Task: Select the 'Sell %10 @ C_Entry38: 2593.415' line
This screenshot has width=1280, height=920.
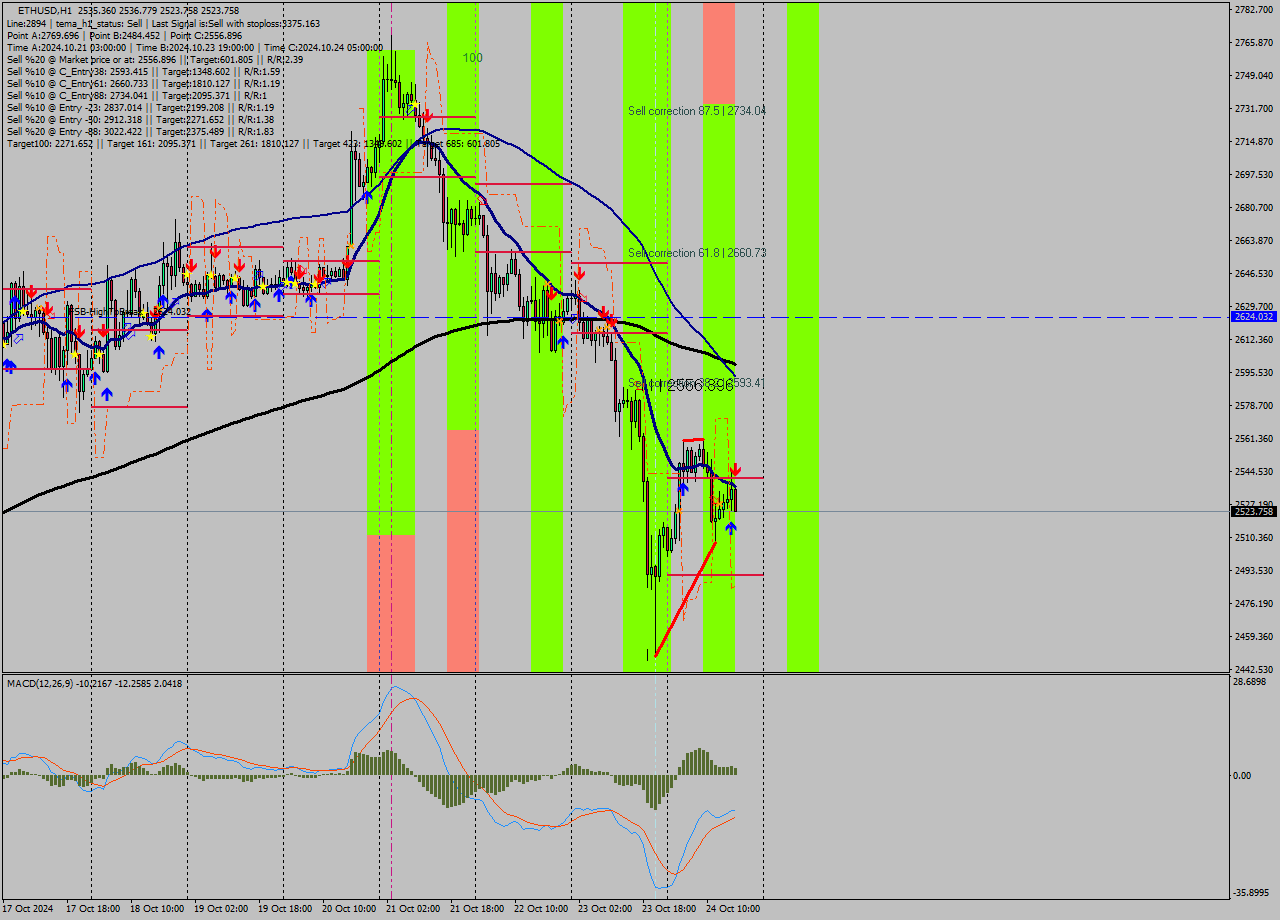Action: (143, 71)
